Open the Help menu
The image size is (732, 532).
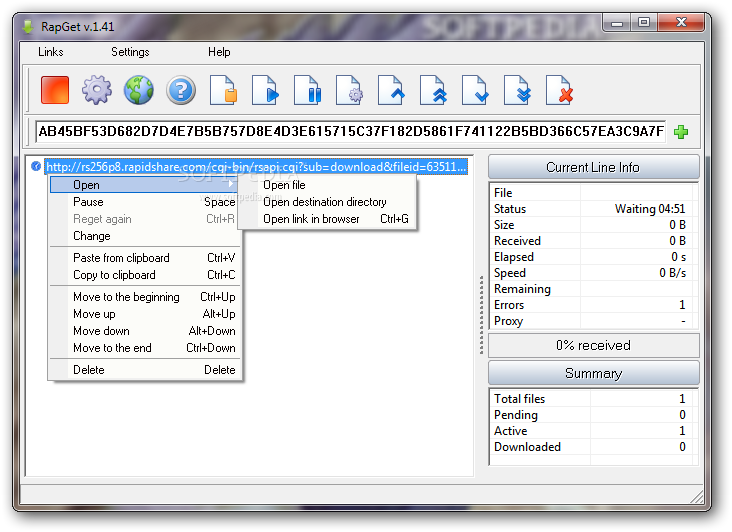219,52
